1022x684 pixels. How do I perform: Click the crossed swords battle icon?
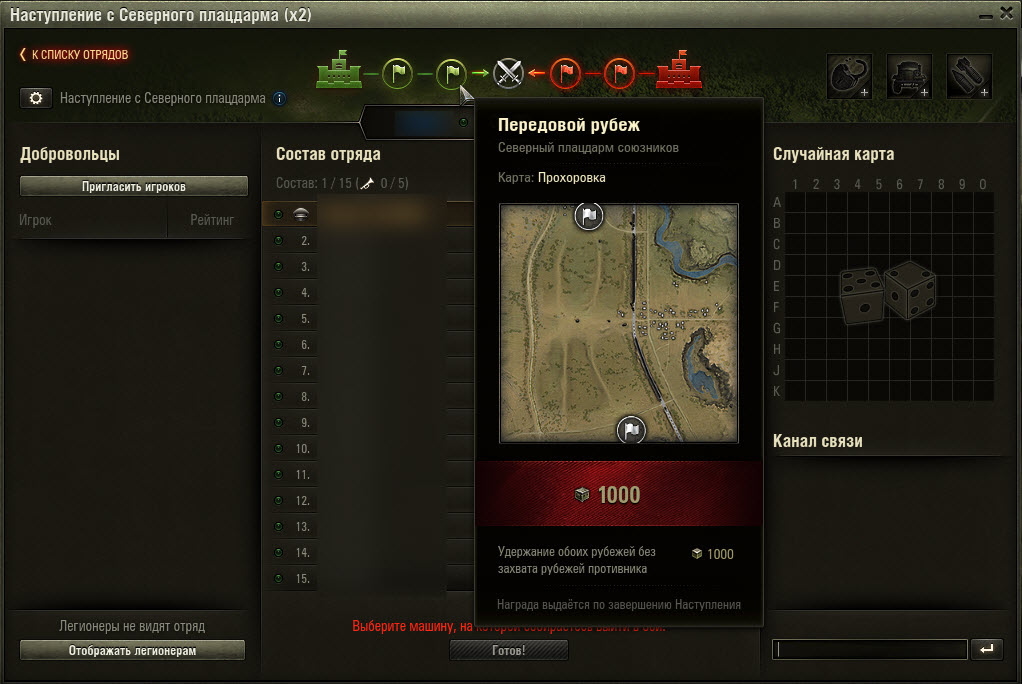click(x=508, y=73)
